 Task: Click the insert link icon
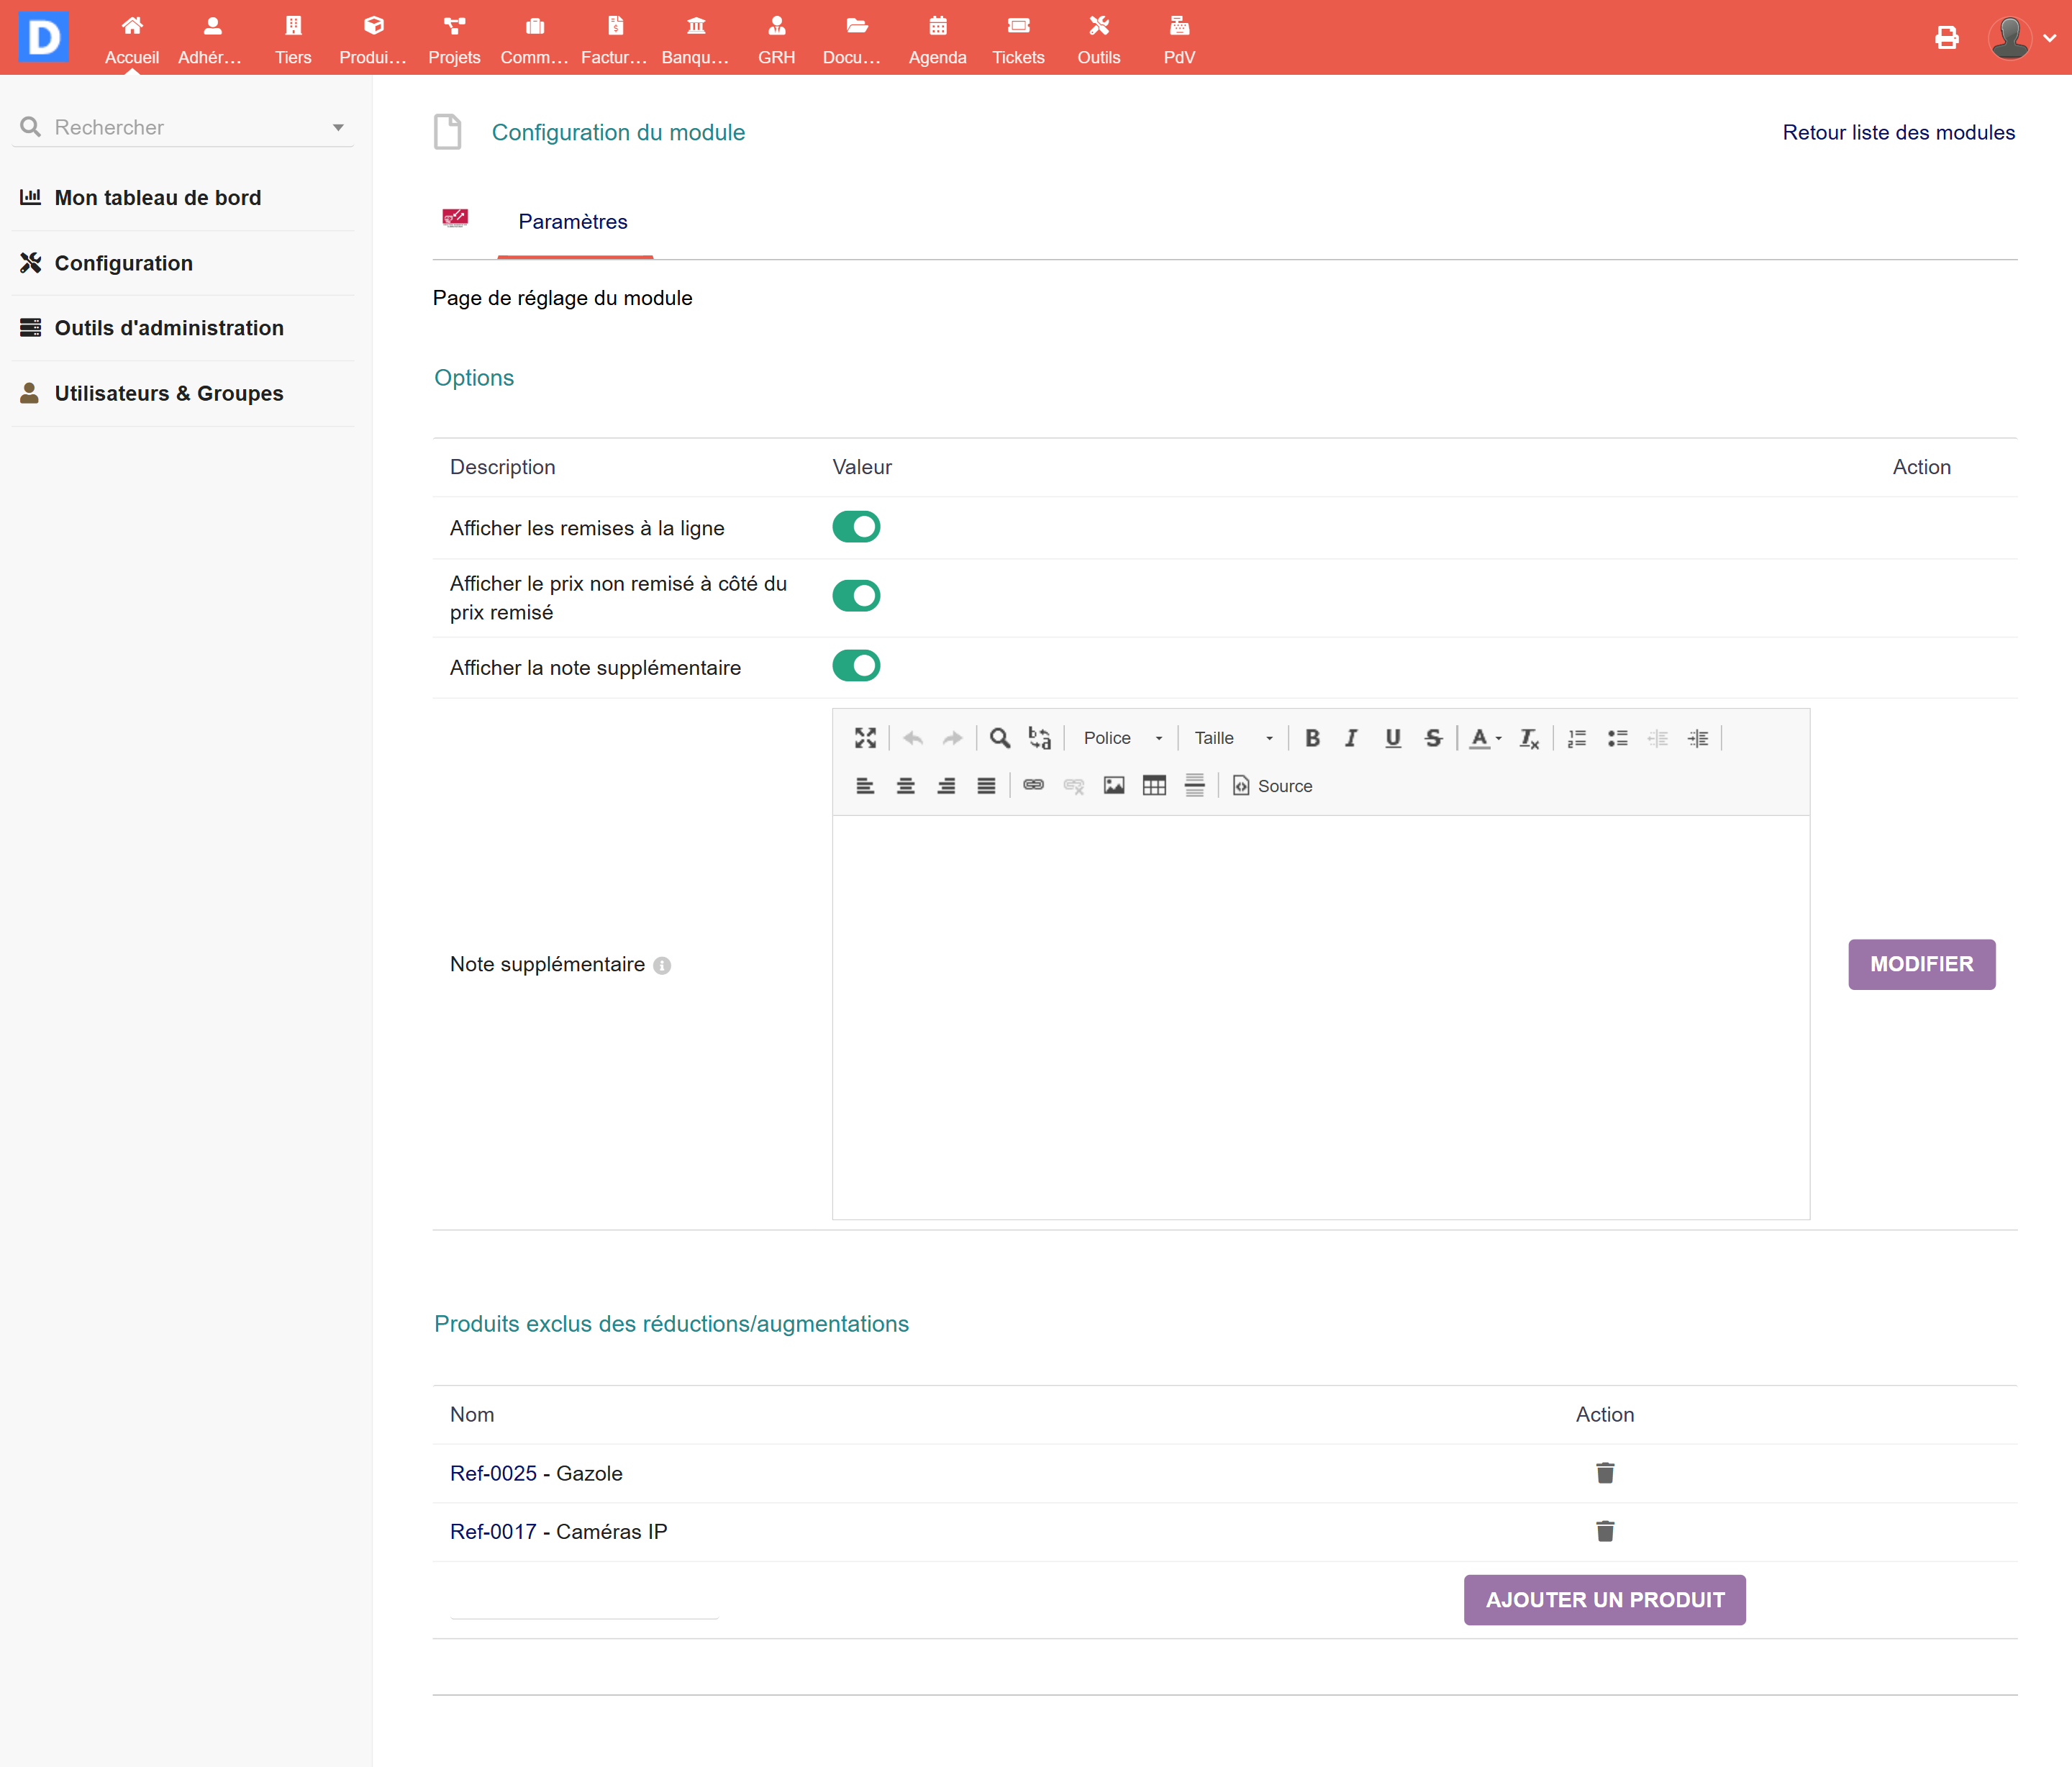1033,786
